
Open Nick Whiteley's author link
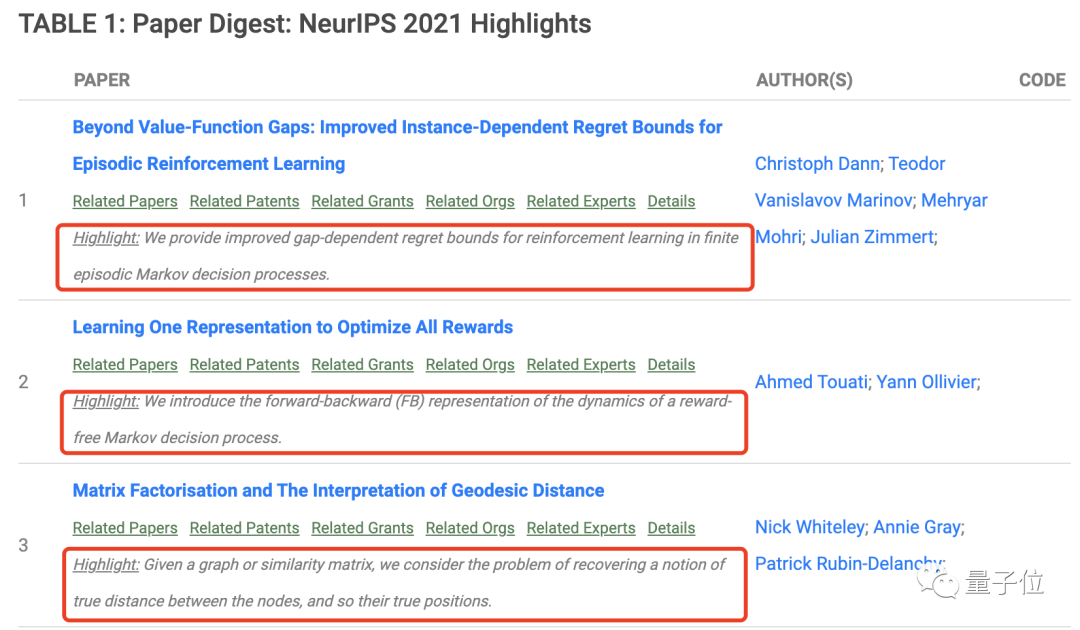click(809, 527)
